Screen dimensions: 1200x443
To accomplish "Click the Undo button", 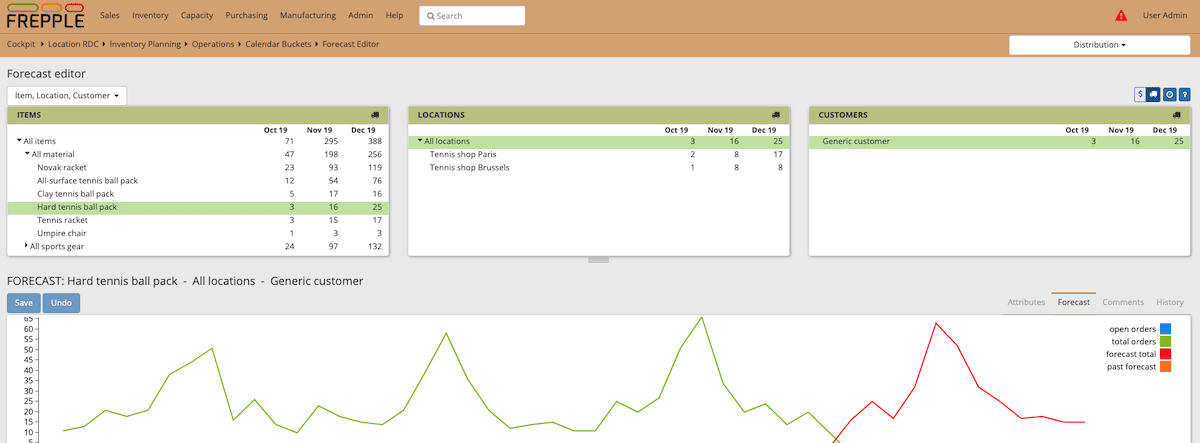I will click(x=61, y=302).
